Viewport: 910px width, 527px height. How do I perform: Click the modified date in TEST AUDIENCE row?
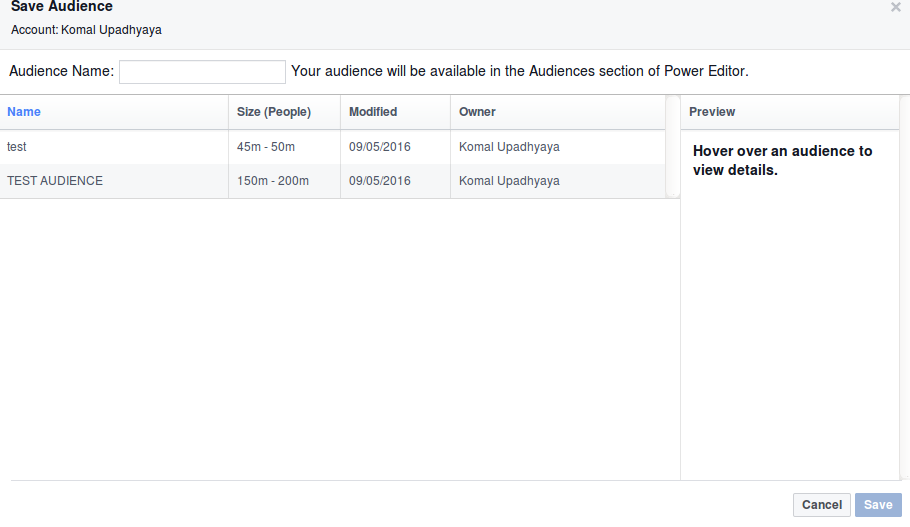[380, 181]
